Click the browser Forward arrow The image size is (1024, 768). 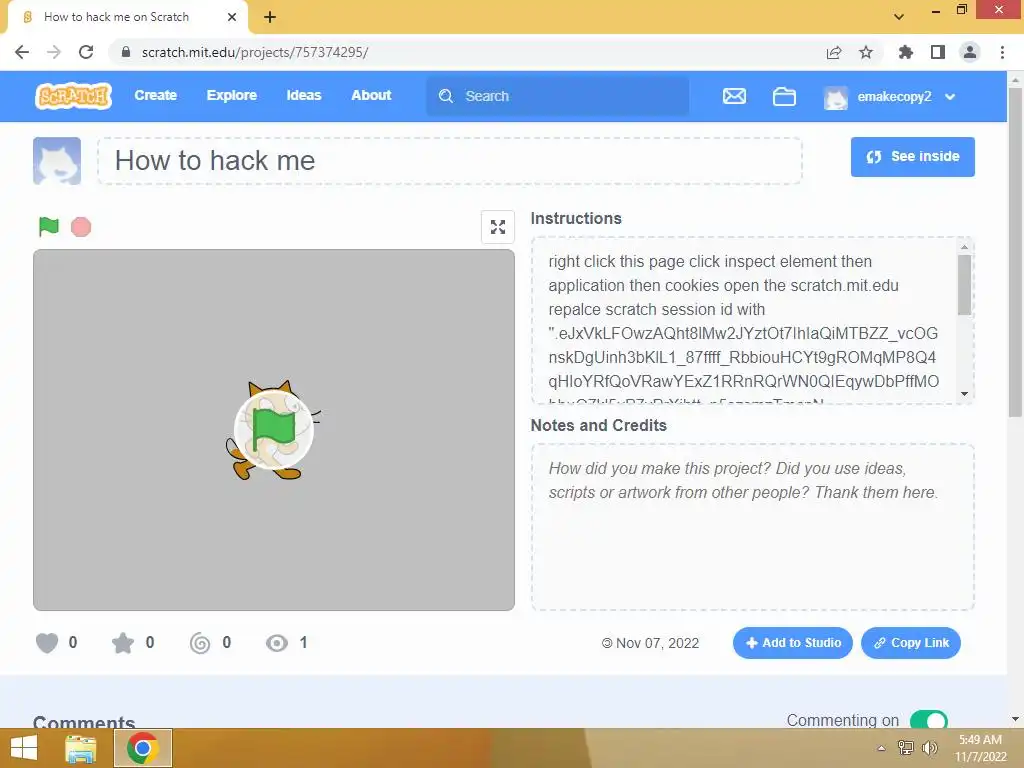[x=54, y=52]
